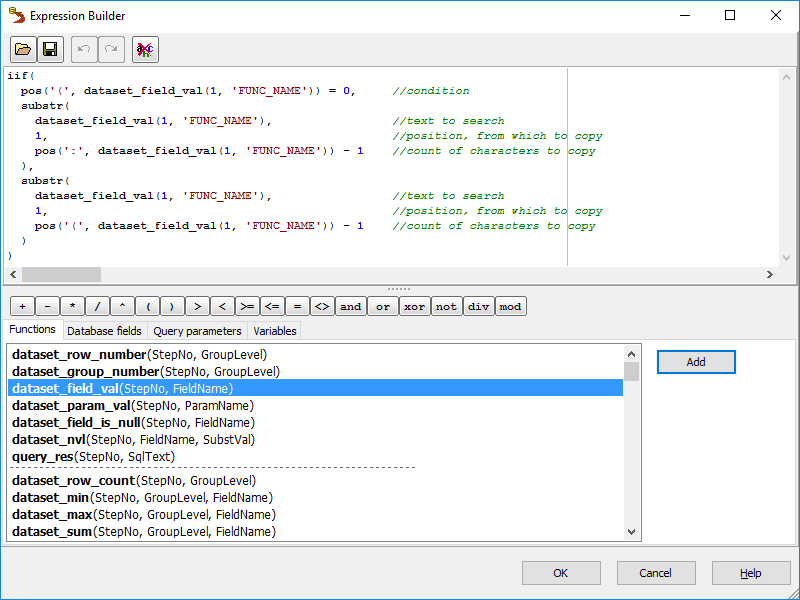Confirm with the OK button

(560, 573)
